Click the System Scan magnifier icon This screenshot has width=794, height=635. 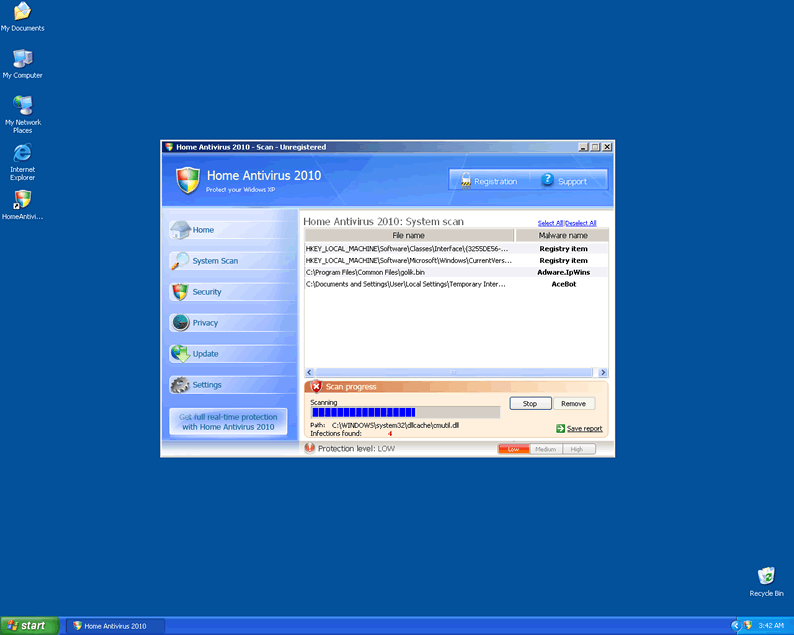[180, 261]
